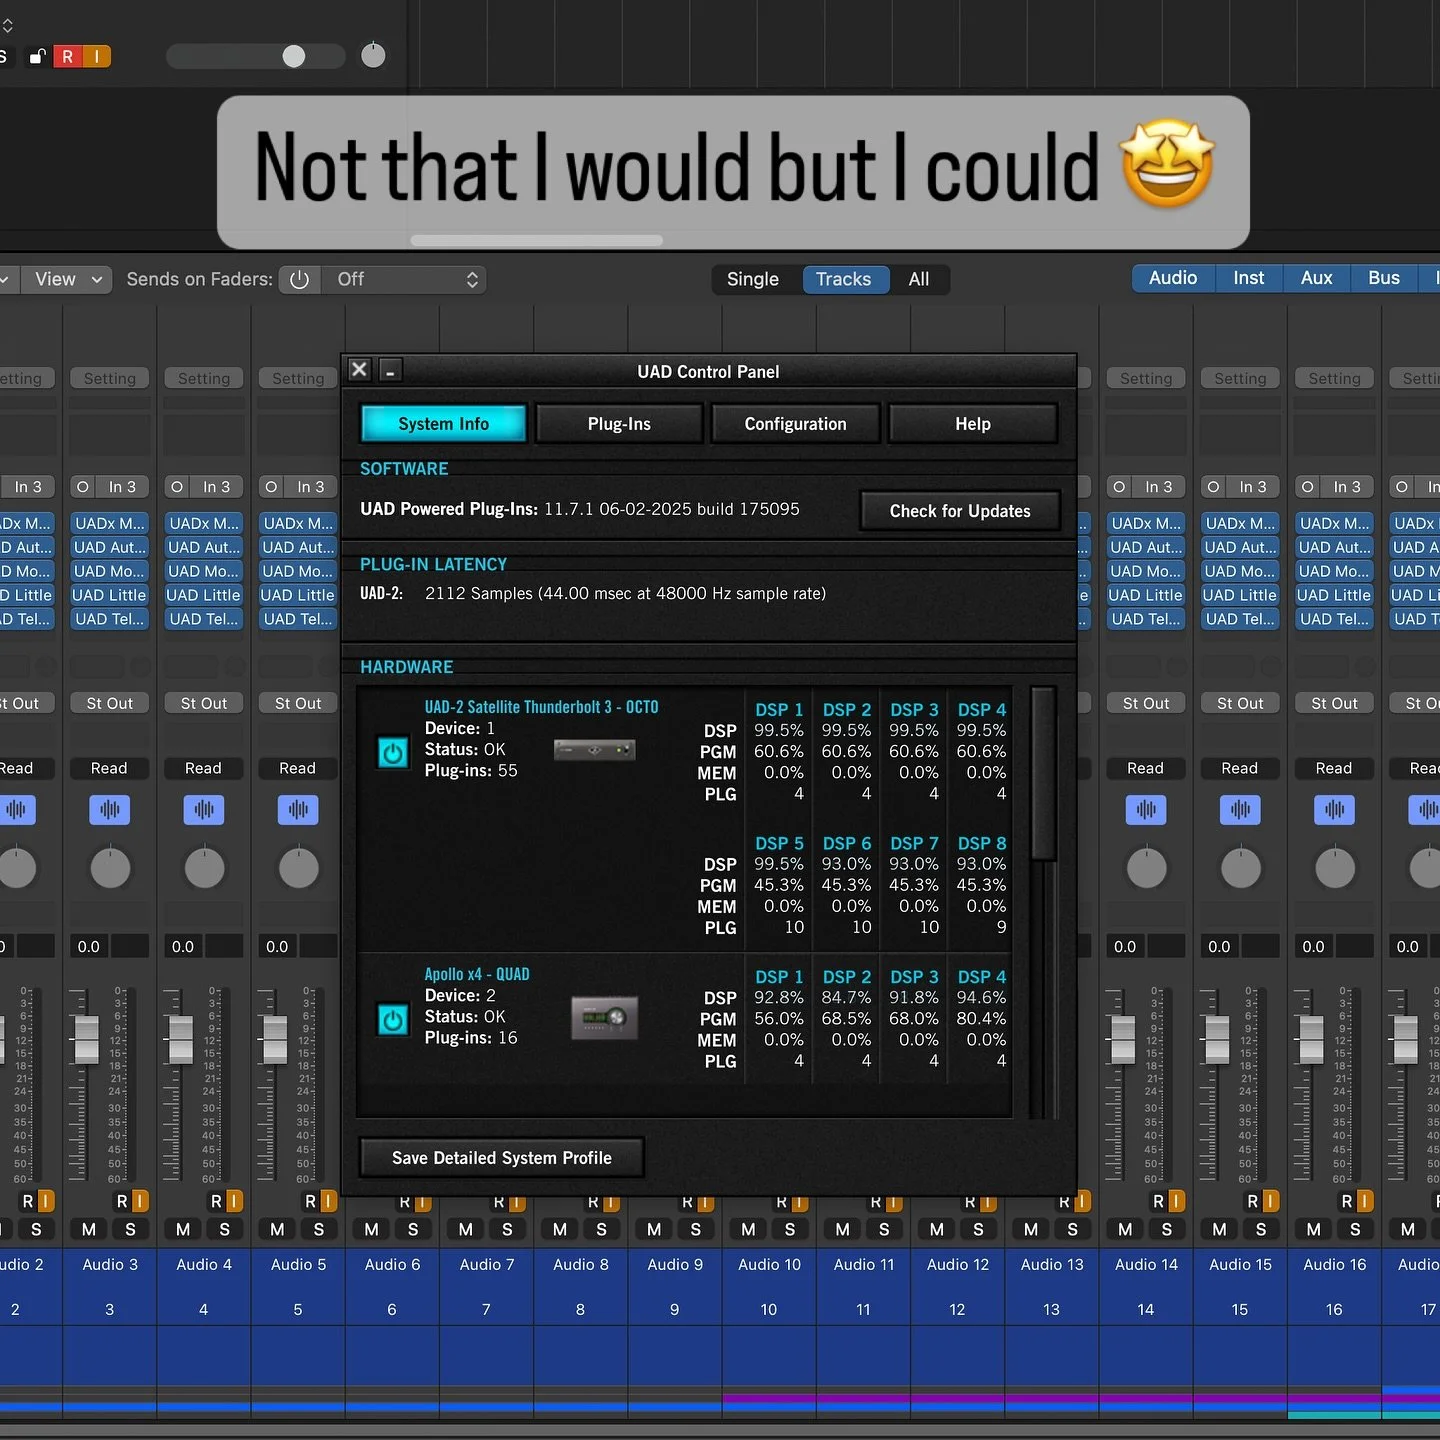Image resolution: width=1440 pixels, height=1440 pixels.
Task: Toggle power for UAD-2 Satellite Thunderbolt device
Action: 393,752
